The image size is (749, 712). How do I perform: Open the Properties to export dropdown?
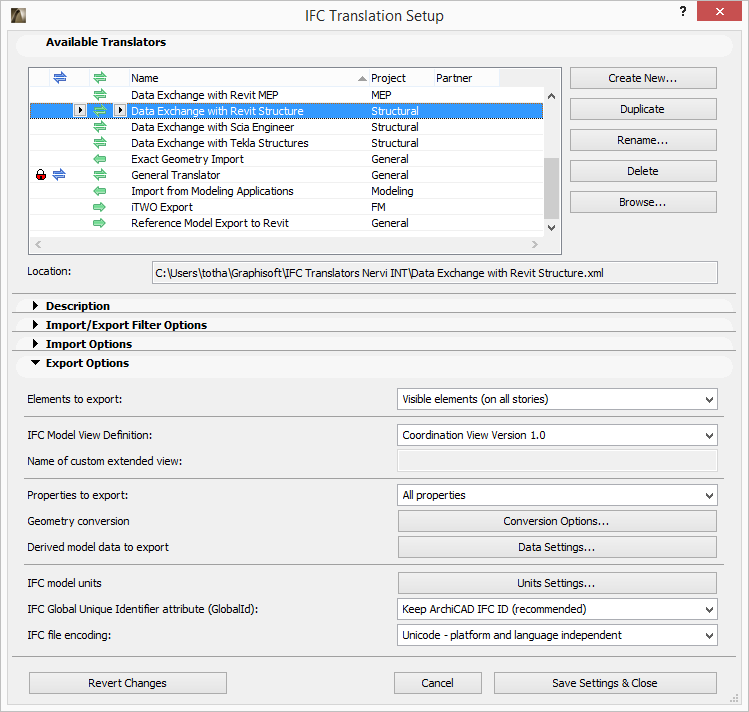click(557, 495)
